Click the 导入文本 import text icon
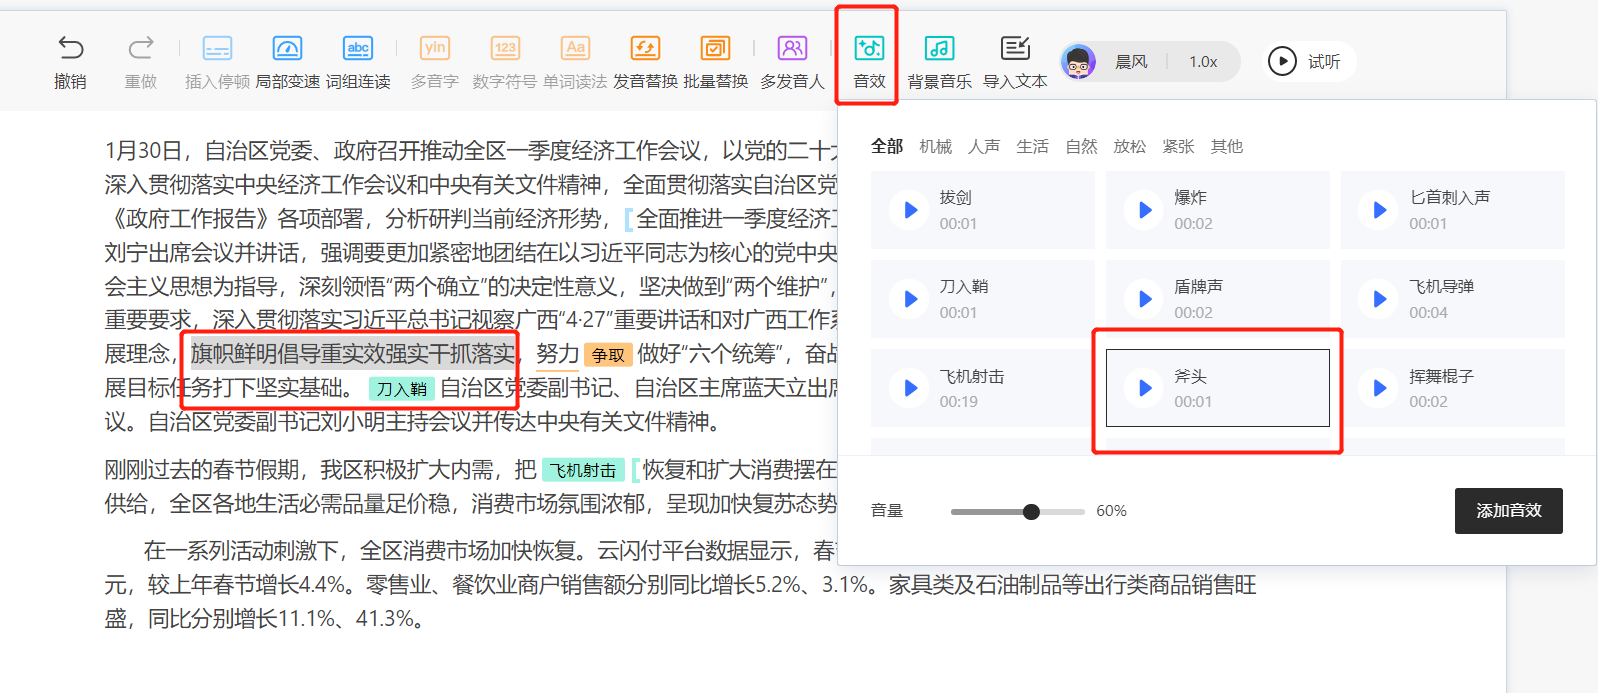1598x693 pixels. tap(1015, 48)
